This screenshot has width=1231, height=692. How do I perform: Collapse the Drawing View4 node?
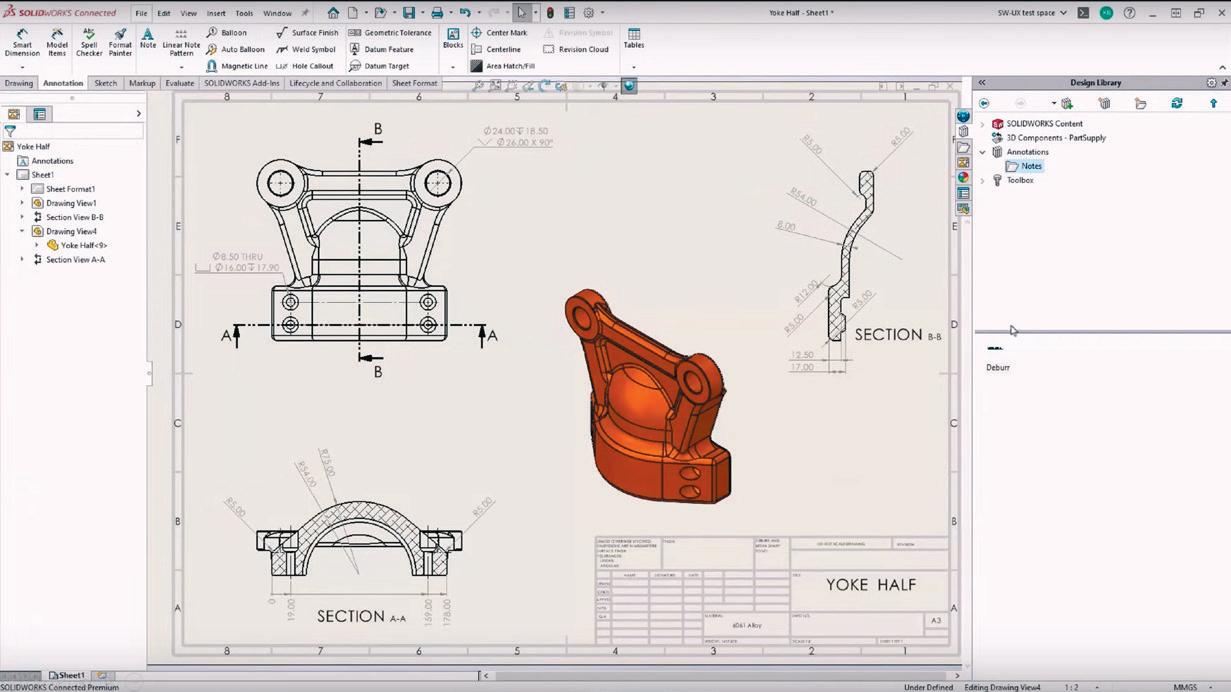click(23, 231)
